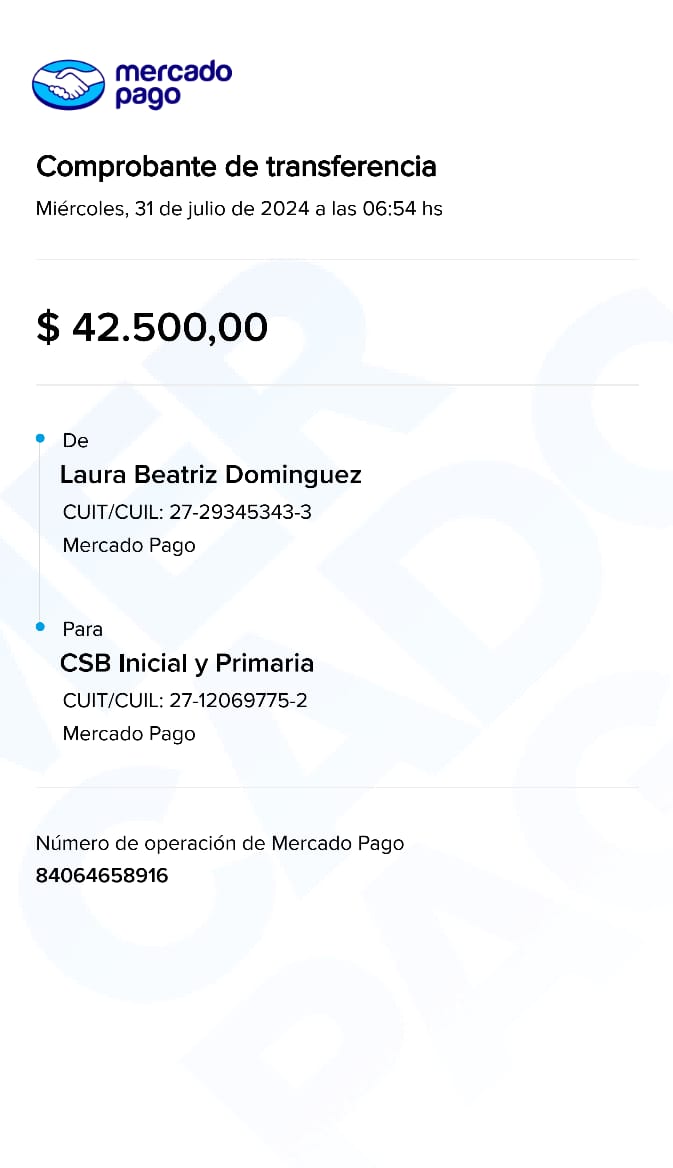Screen dimensions: 673x1168
Task: Click "Mercado Pago" under the sender's CUIT
Action: click(129, 546)
